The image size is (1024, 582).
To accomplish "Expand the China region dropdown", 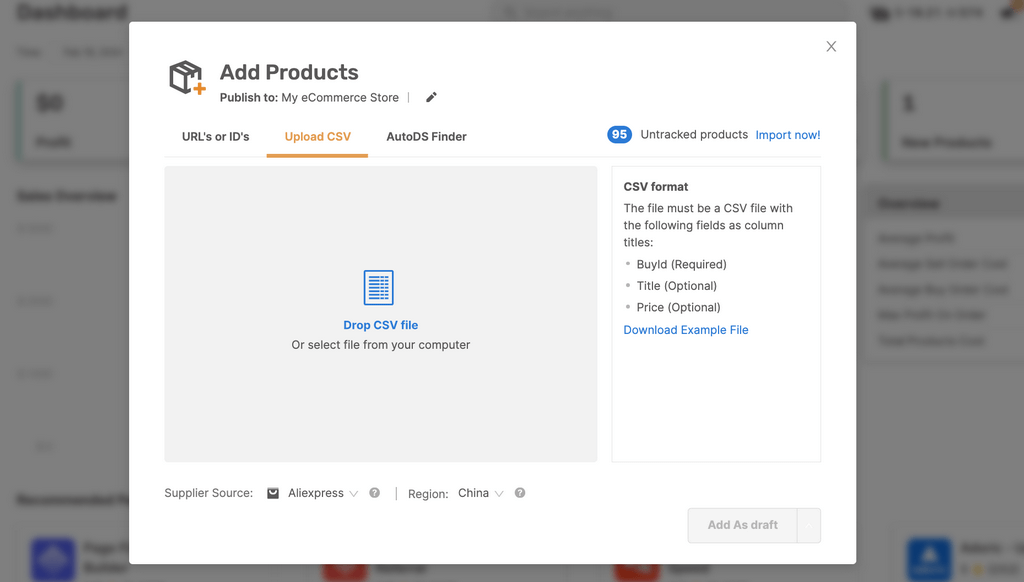I will pyautogui.click(x=481, y=493).
